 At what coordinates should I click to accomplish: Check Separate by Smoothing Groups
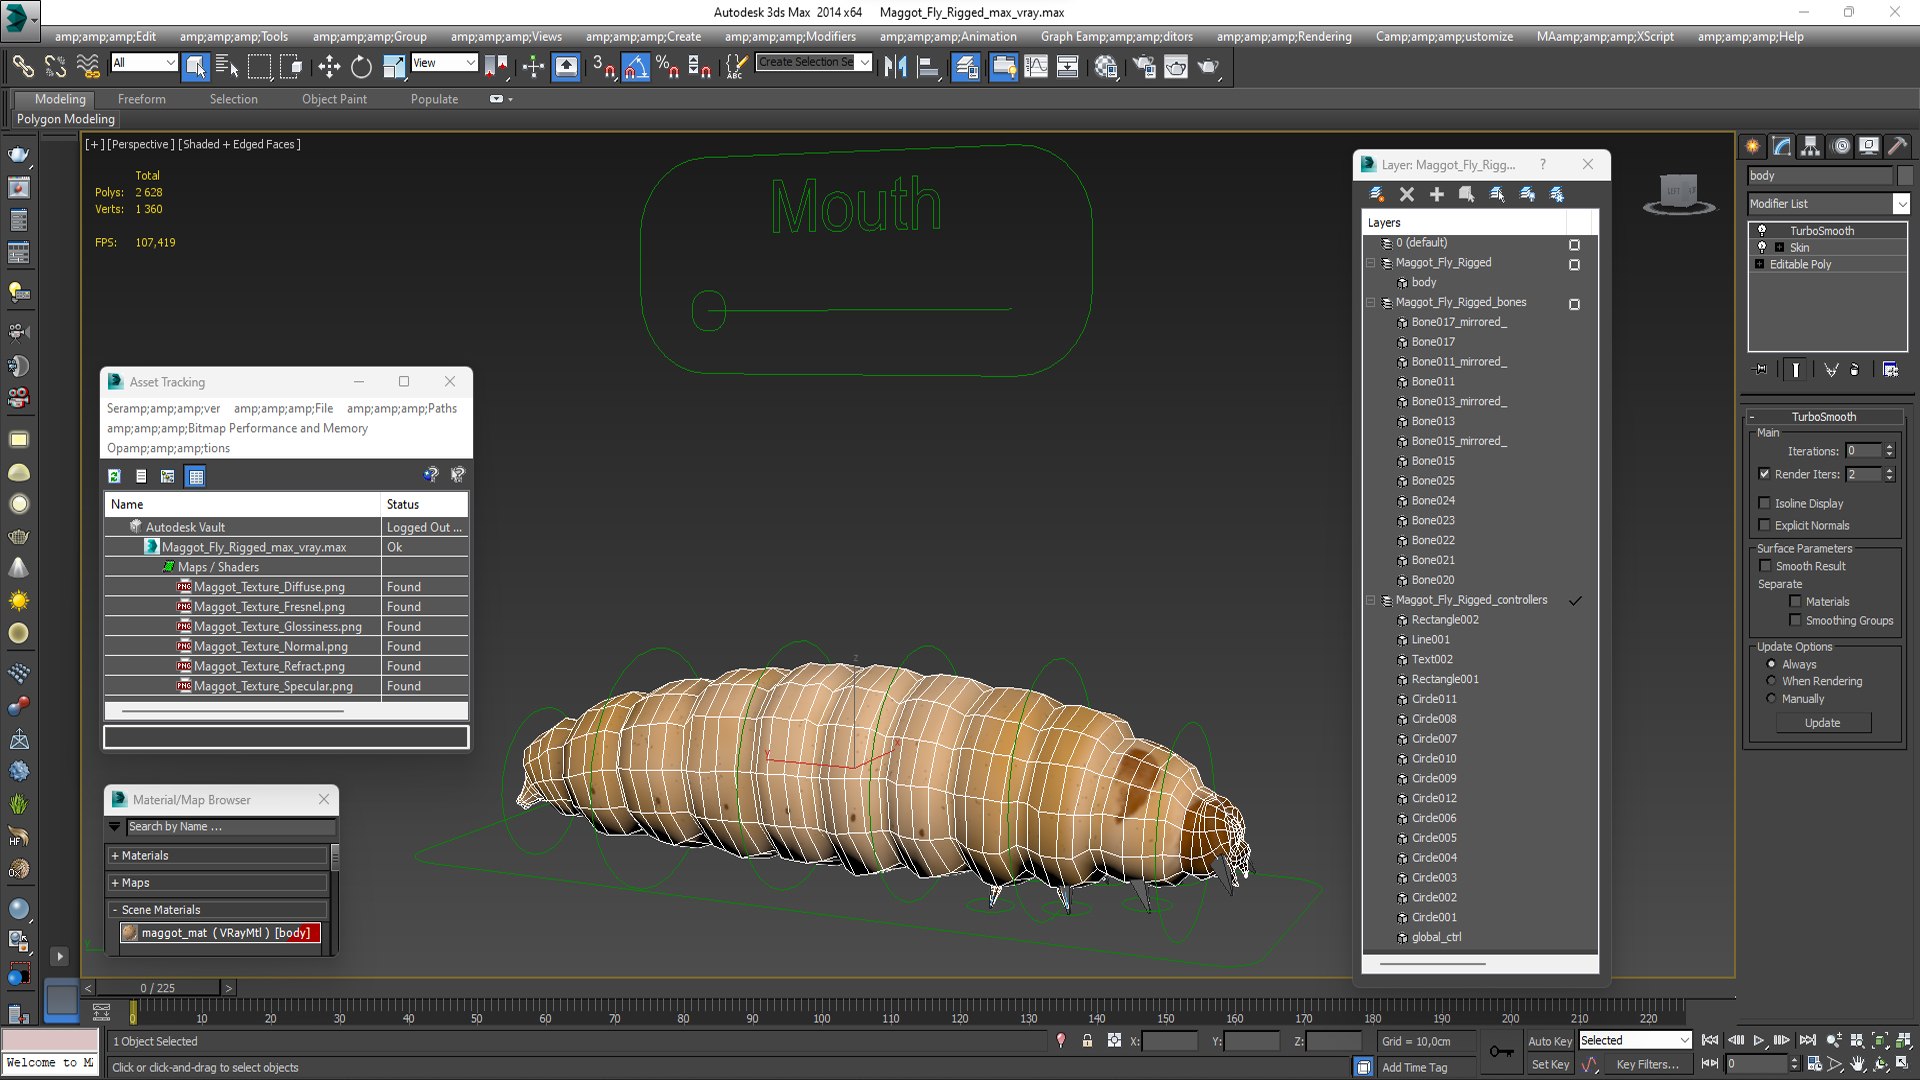tap(1795, 620)
